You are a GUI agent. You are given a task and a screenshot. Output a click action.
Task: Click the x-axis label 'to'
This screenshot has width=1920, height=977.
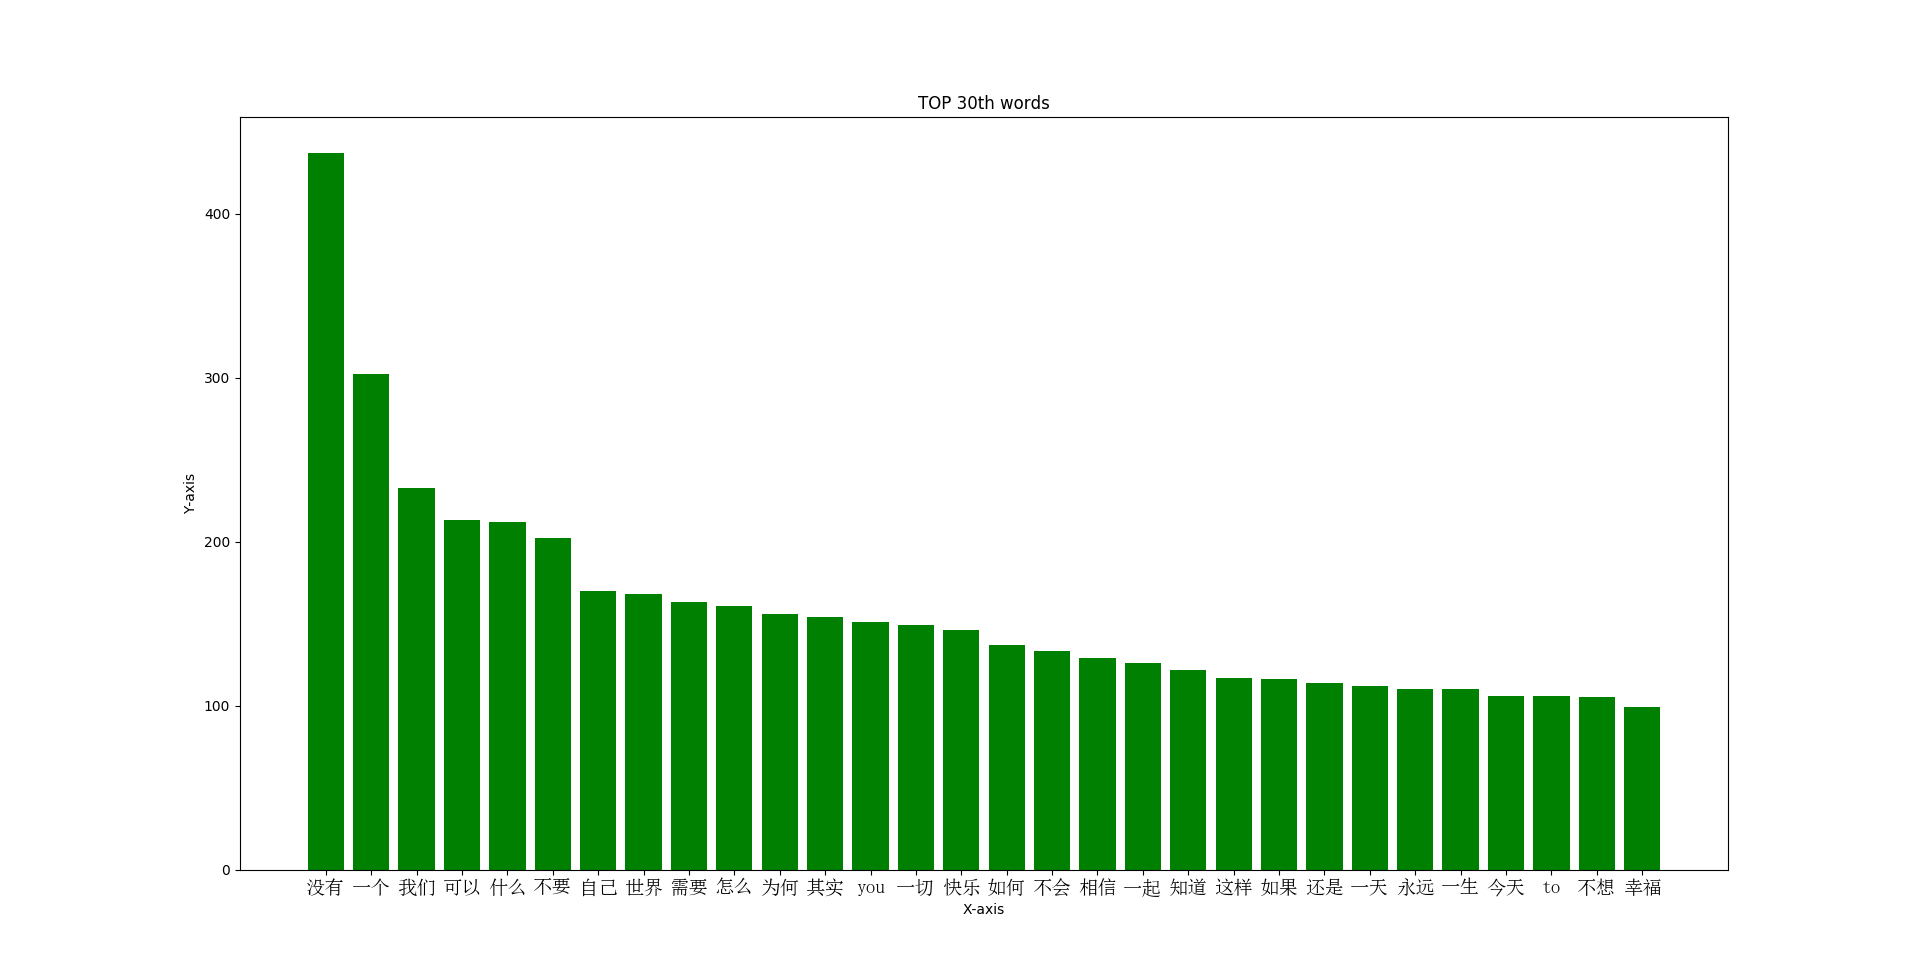(x=1551, y=887)
